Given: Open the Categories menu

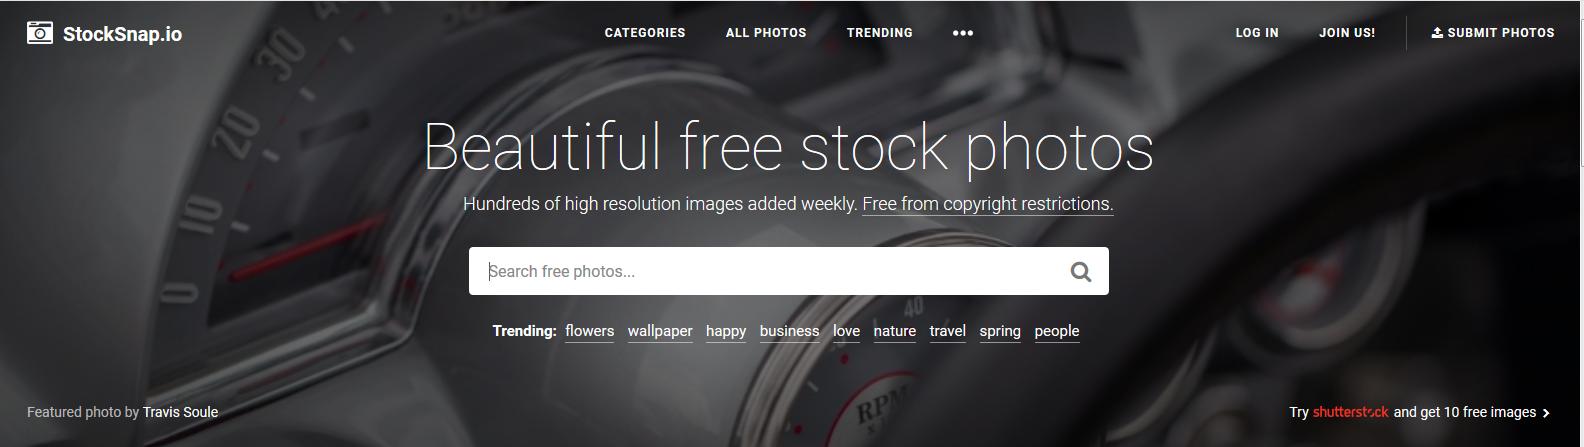Looking at the screenshot, I should click(x=645, y=33).
